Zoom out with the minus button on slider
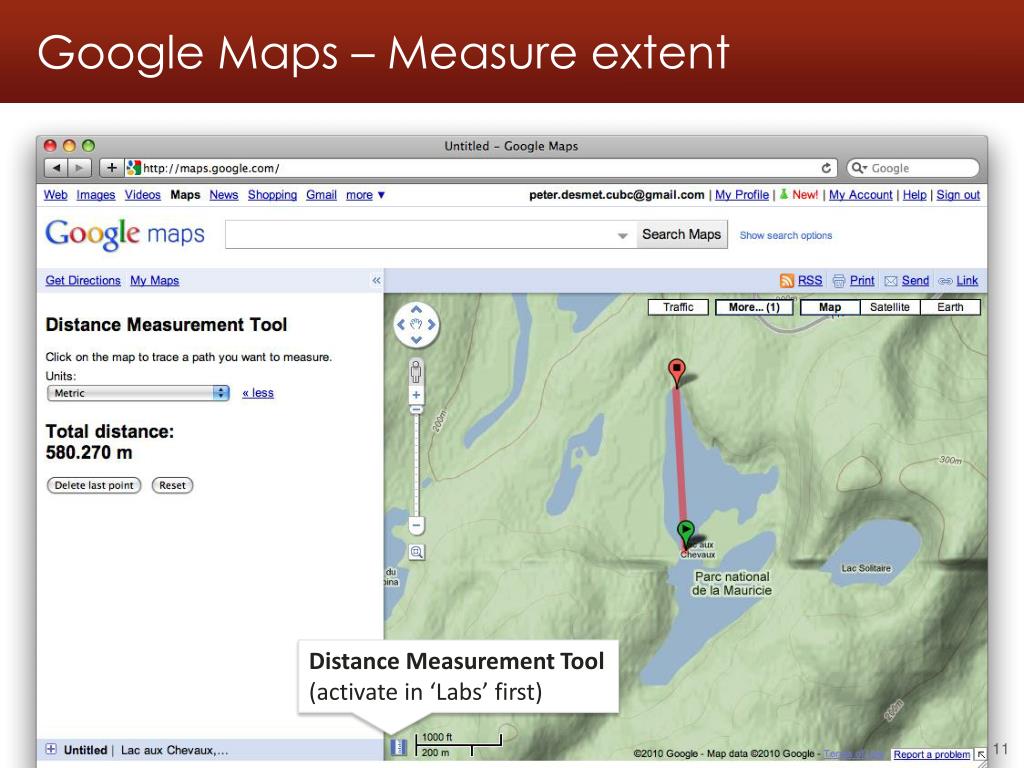The height and width of the screenshot is (768, 1024). pos(416,525)
